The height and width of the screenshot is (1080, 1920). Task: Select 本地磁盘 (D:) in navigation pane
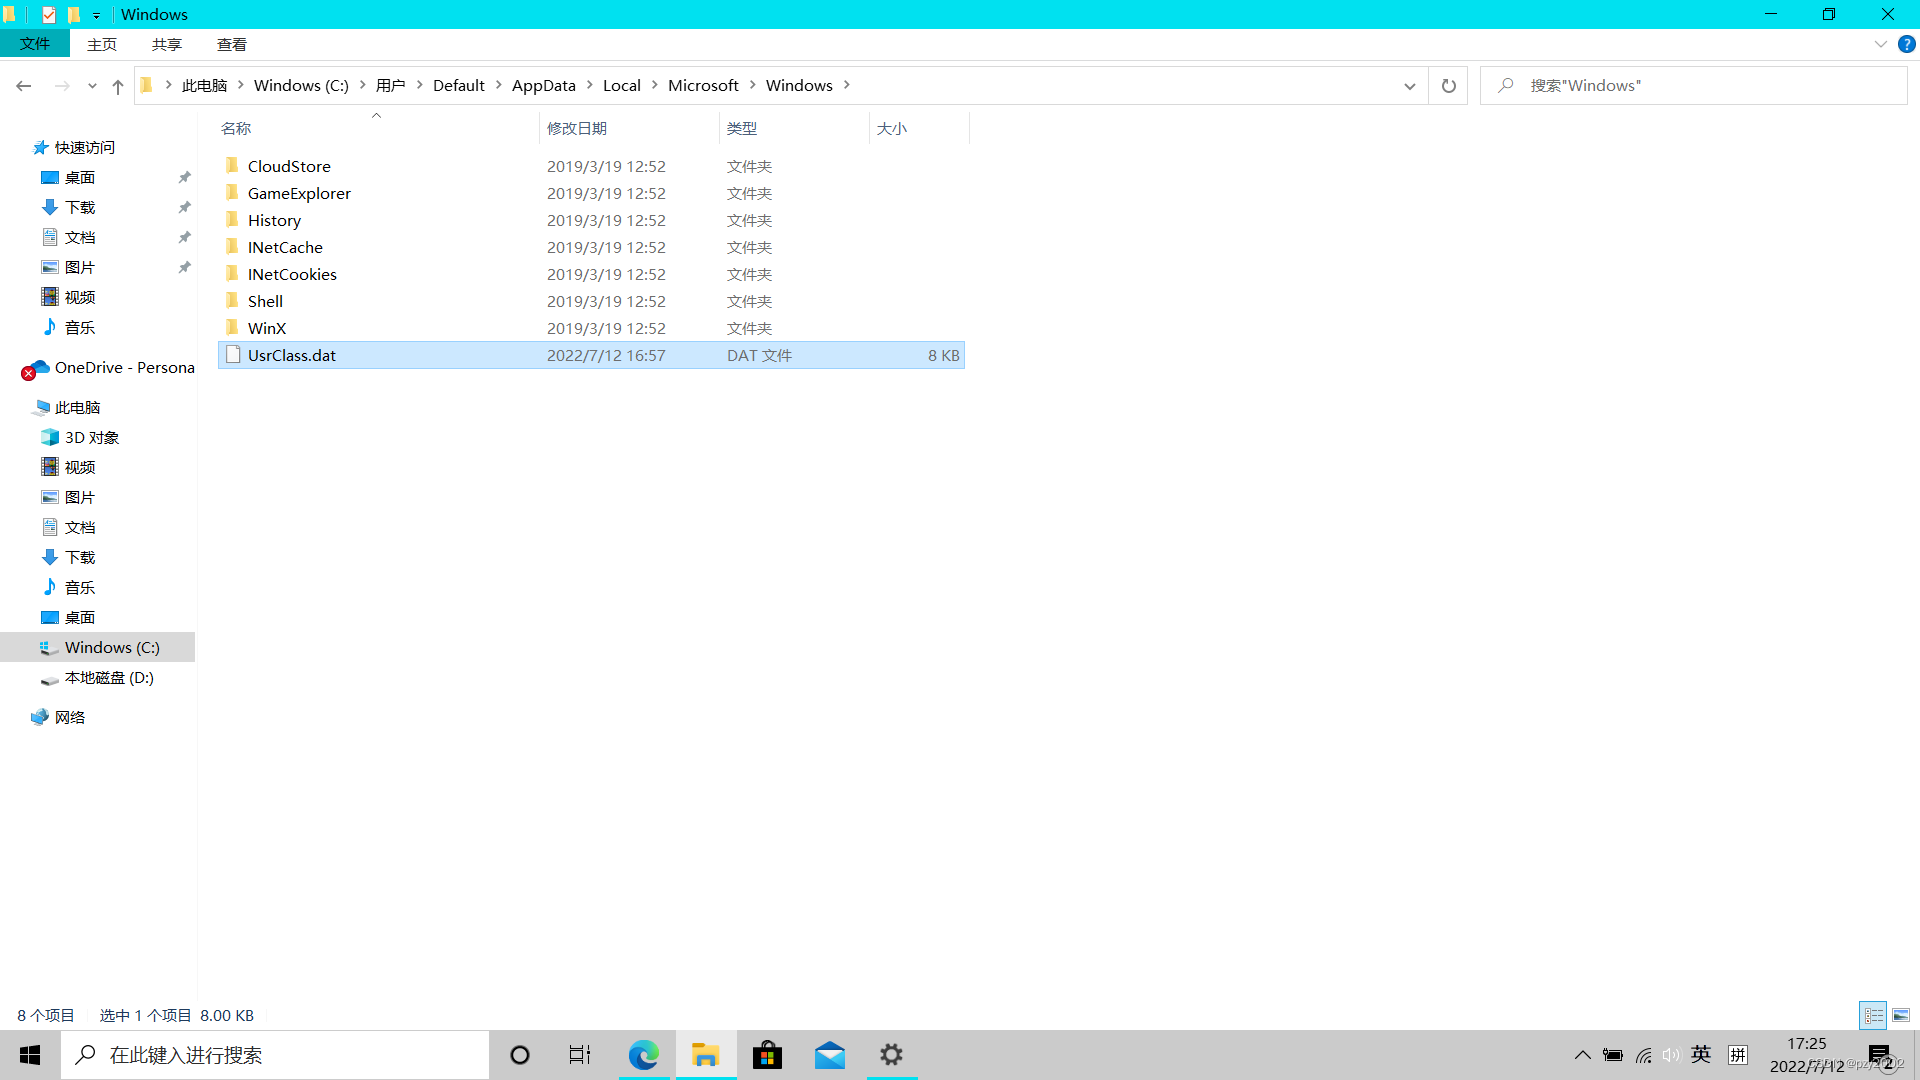click(109, 677)
